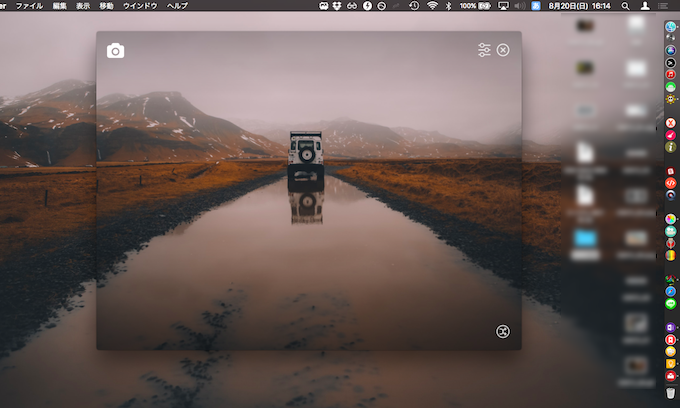This screenshot has width=680, height=408.
Task: Open the Wi-Fi status menu
Action: 432,6
